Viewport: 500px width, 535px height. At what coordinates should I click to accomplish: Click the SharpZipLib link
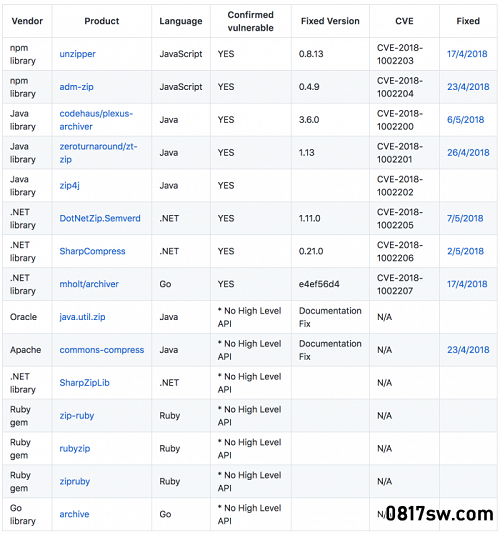(84, 382)
